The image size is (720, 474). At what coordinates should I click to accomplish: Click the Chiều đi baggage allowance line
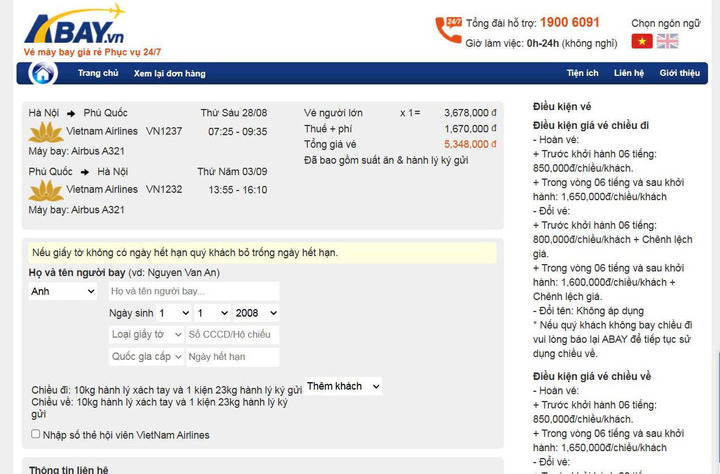[166, 390]
